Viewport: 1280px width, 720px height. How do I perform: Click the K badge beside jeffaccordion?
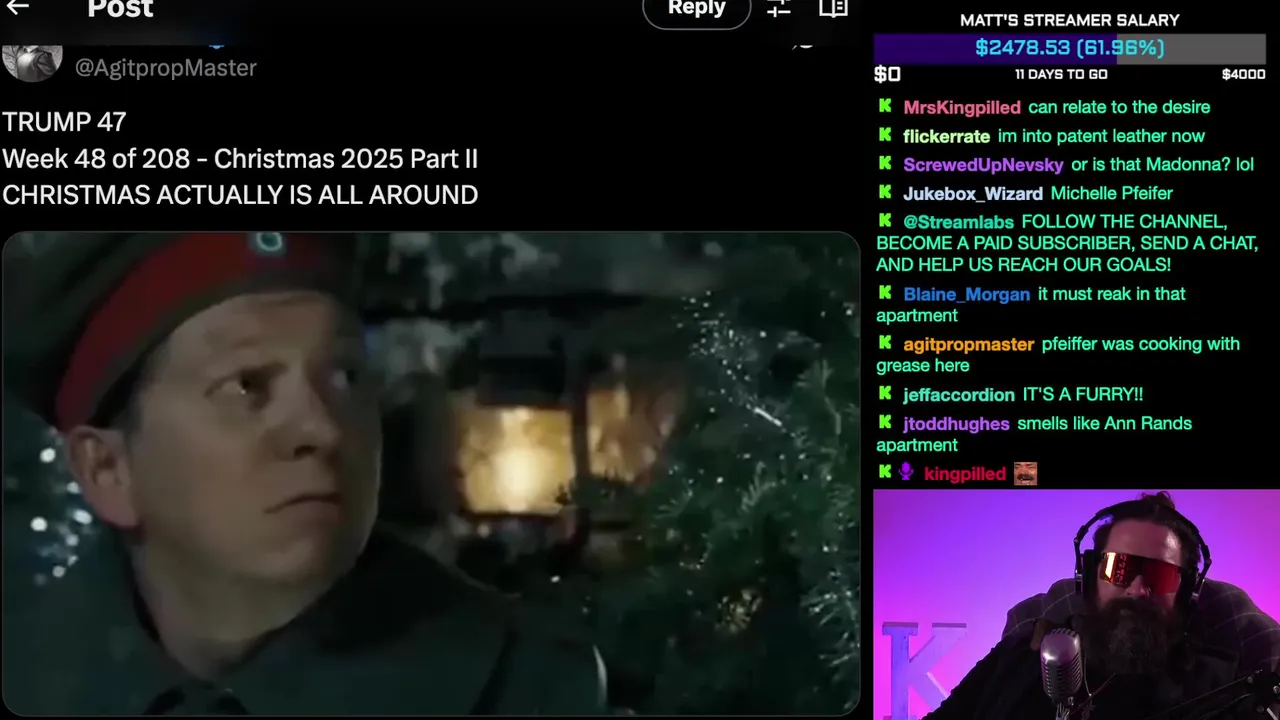click(x=885, y=393)
